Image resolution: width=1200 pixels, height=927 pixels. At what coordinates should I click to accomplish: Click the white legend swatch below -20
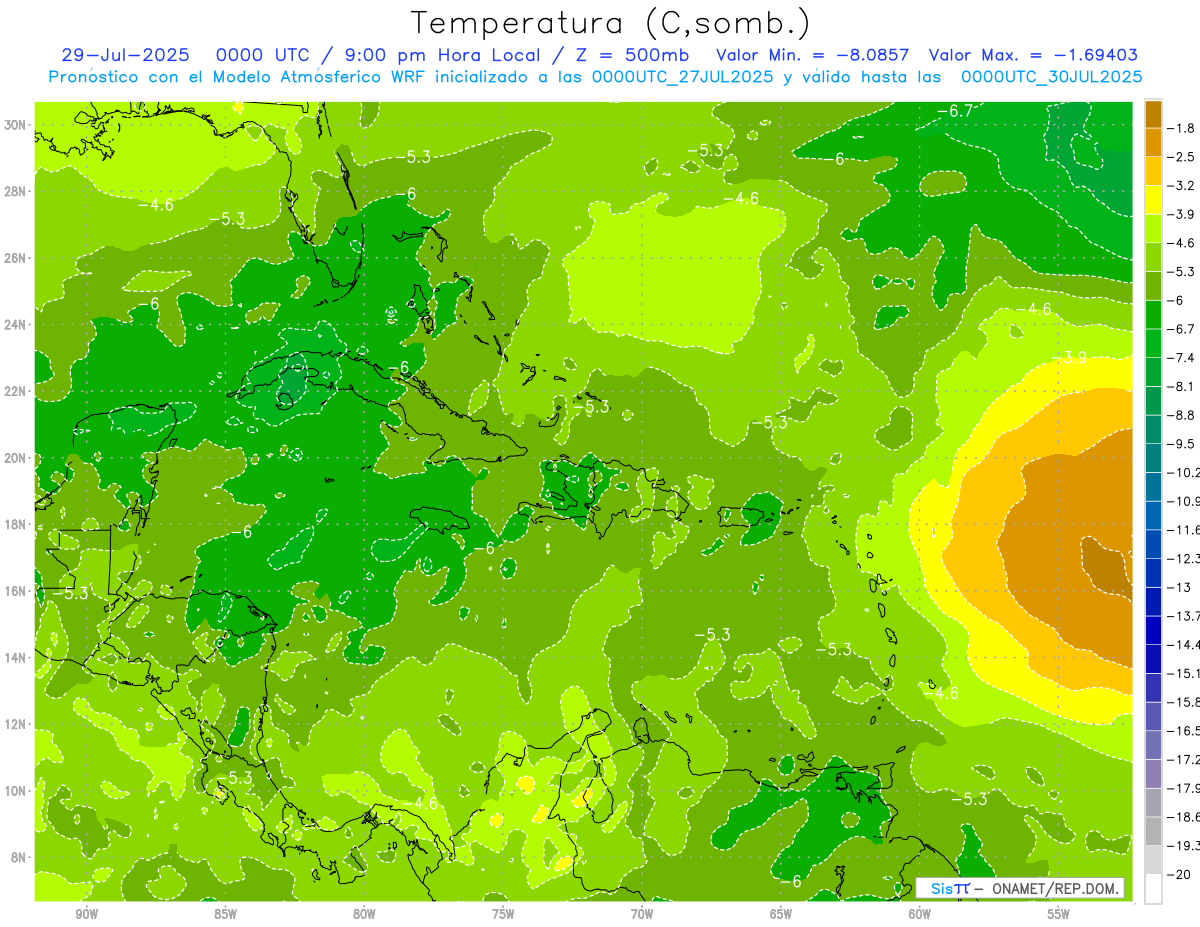pos(1153,889)
